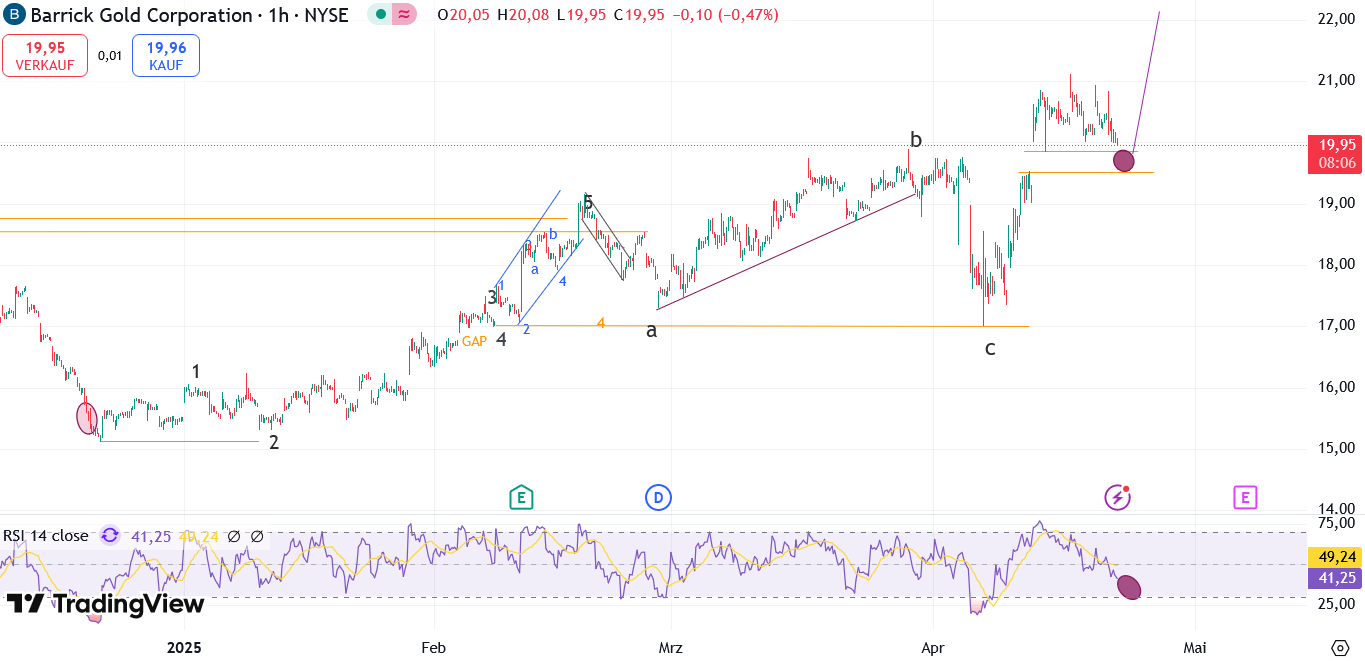Viewport: 1365px width, 661px height.
Task: Click the Apr label on time axis
Action: pos(932,648)
